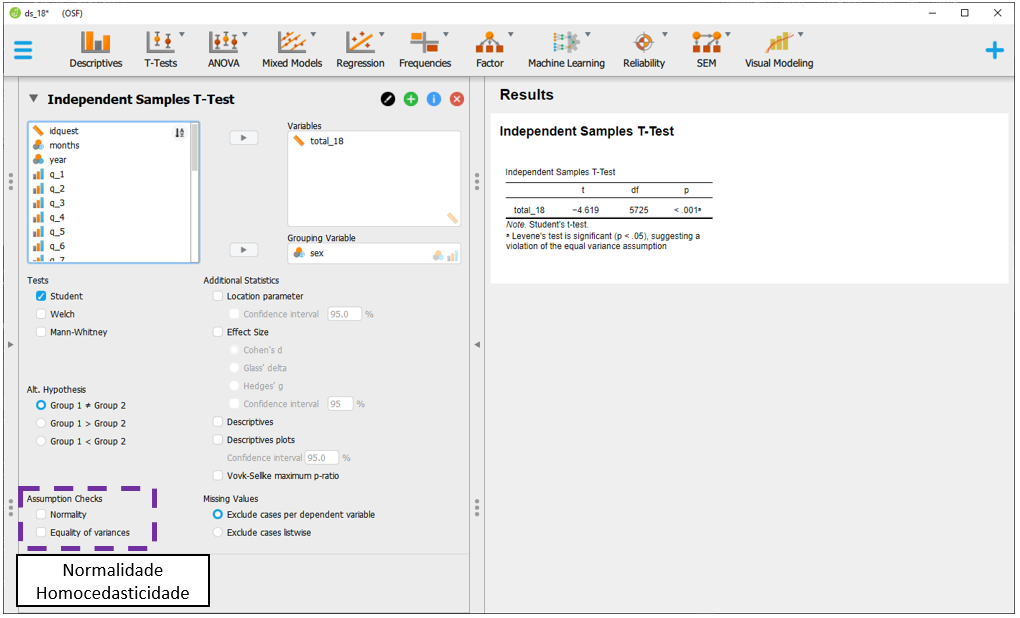
Task: Click the green duplicate analysis icon
Action: pos(410,99)
